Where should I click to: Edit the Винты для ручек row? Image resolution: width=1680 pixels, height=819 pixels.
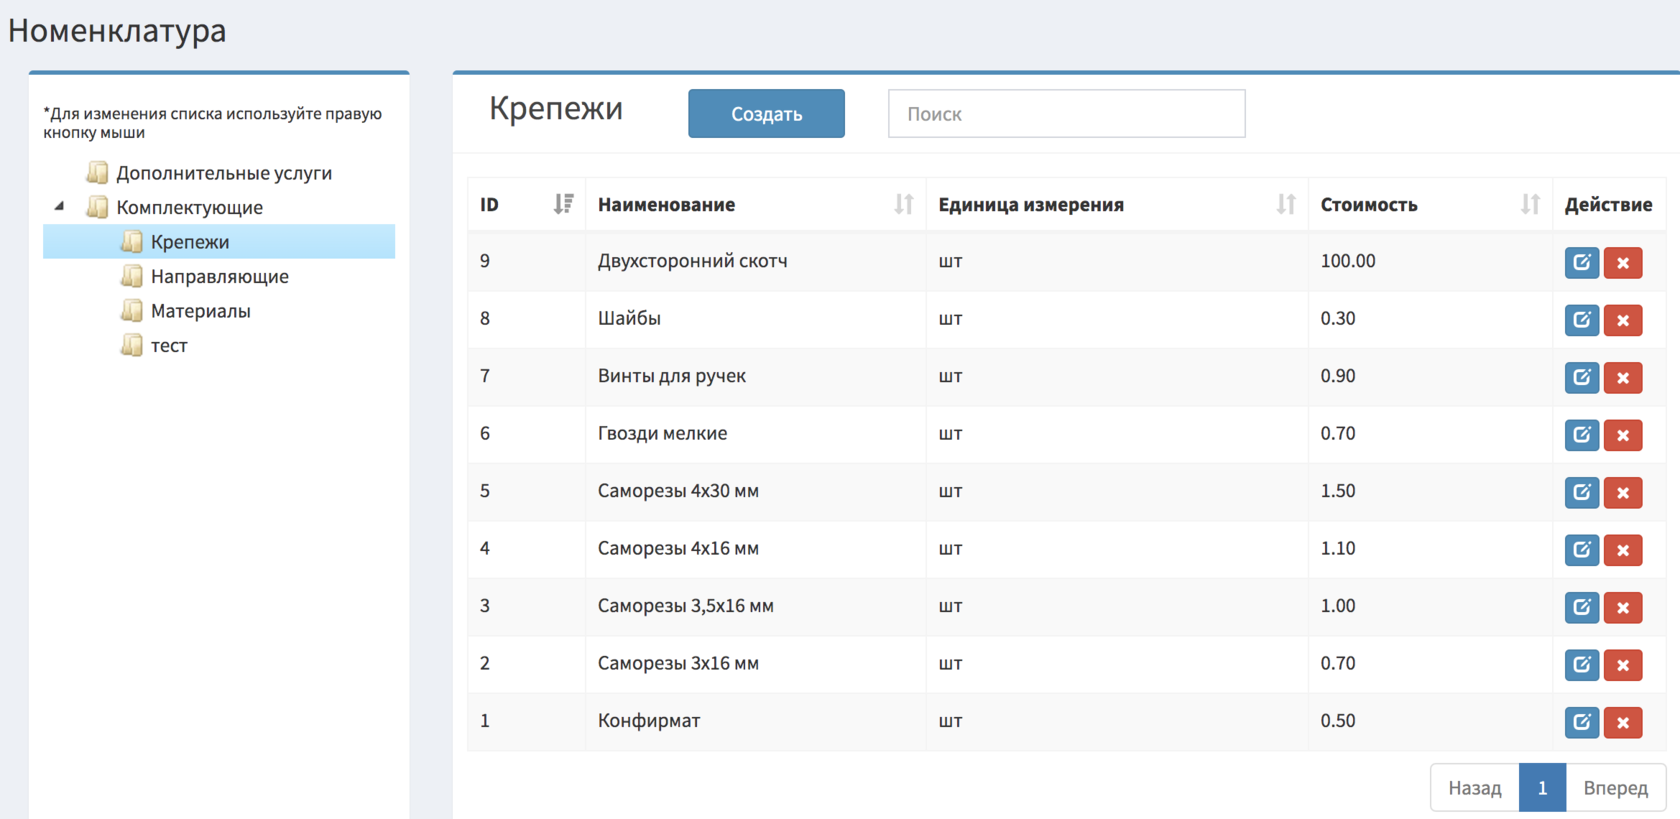point(1582,378)
